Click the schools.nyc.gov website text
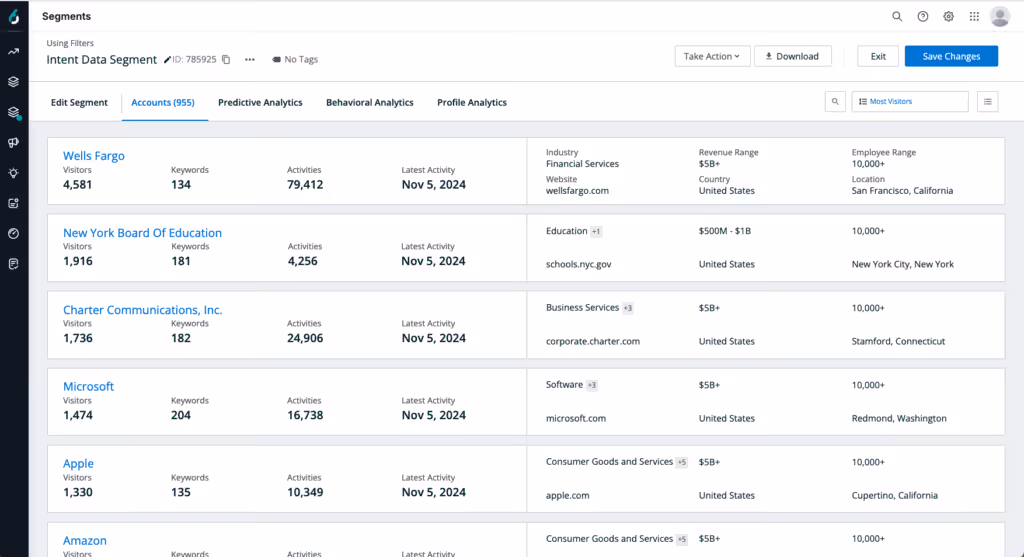 (x=579, y=264)
